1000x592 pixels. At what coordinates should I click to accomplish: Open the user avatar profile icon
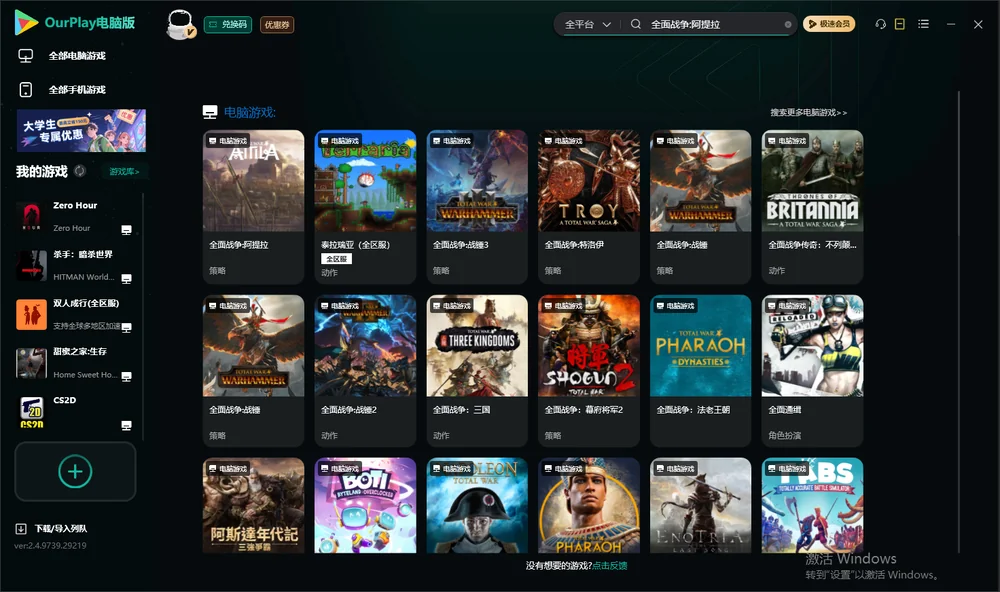coord(180,25)
